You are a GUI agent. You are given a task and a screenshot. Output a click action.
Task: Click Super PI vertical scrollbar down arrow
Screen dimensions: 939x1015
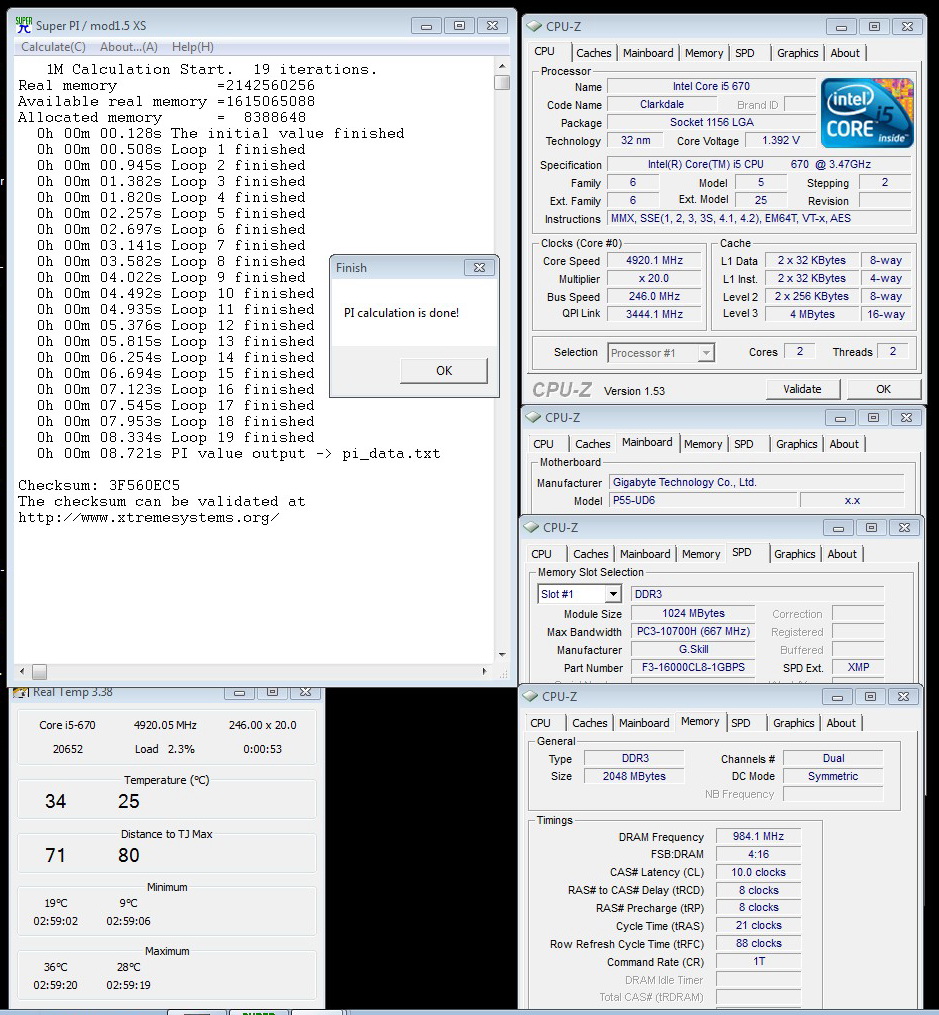[502, 655]
